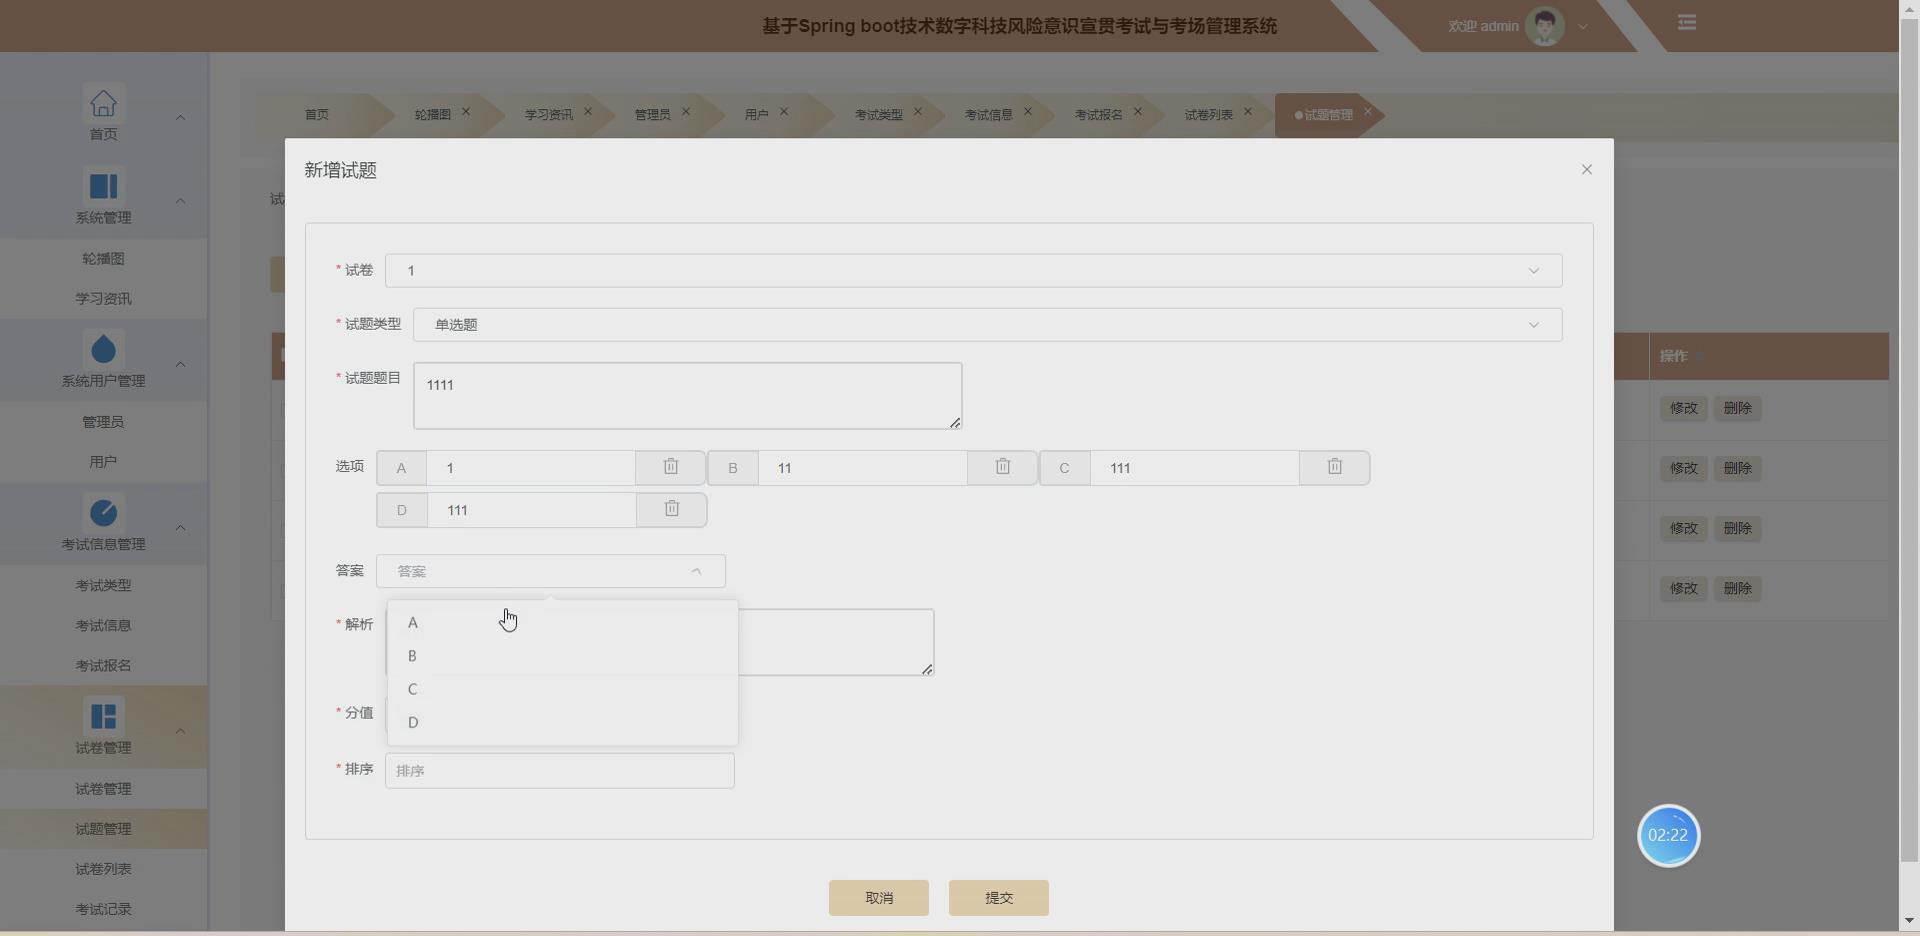Click the 系统管理 icon in sidebar
This screenshot has width=1920, height=936.
pyautogui.click(x=104, y=185)
